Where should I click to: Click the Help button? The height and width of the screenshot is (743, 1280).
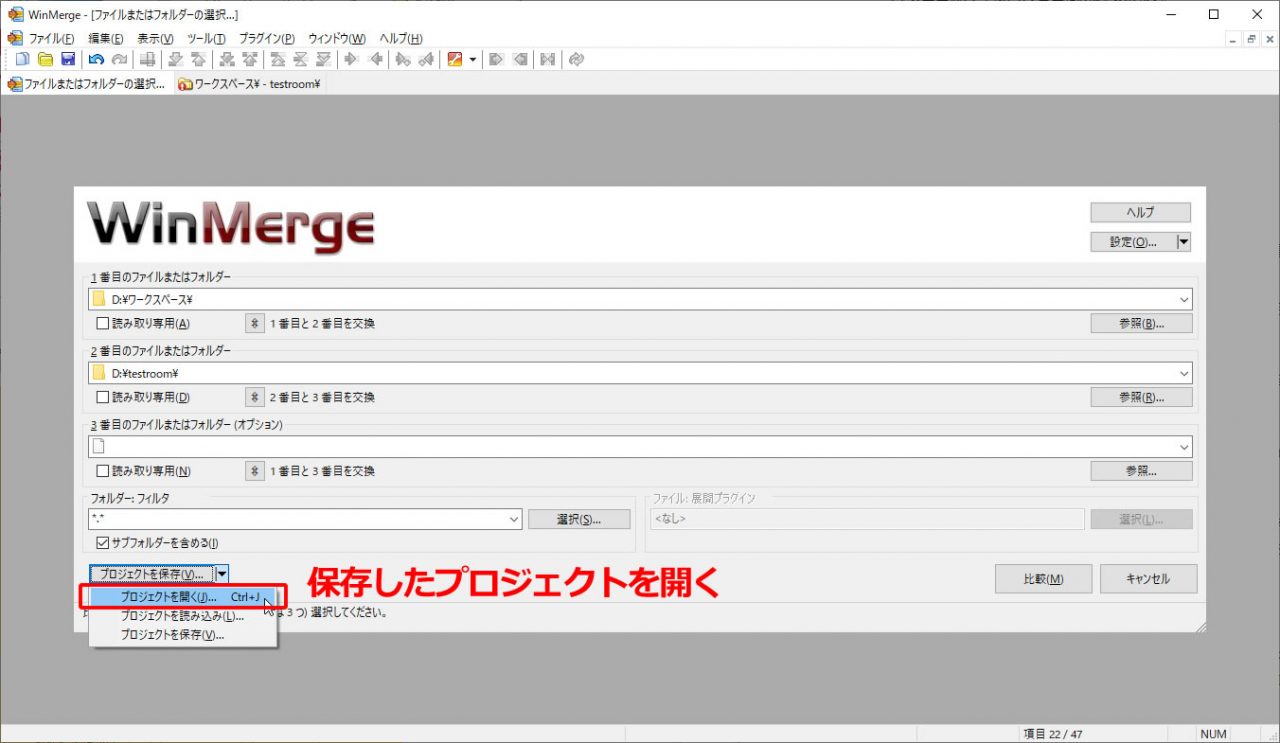[x=1140, y=212]
